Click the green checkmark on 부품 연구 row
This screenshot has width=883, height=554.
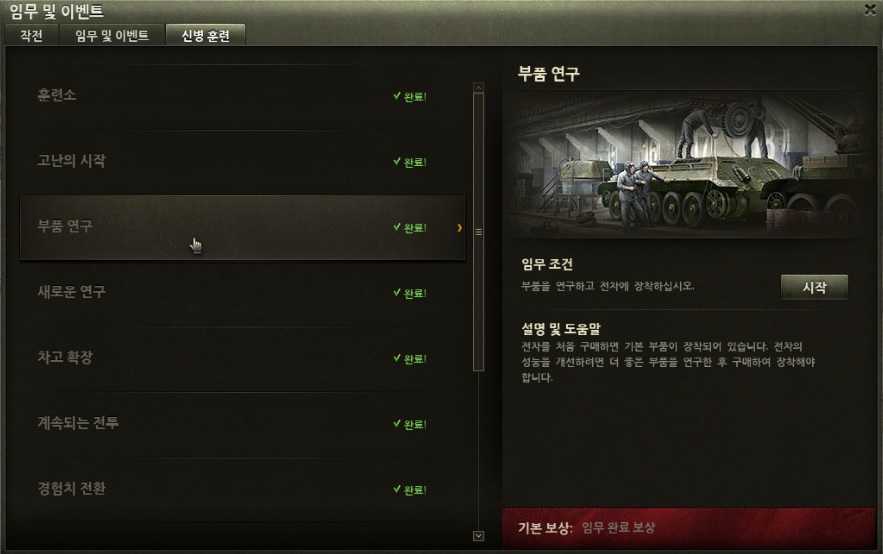click(397, 227)
